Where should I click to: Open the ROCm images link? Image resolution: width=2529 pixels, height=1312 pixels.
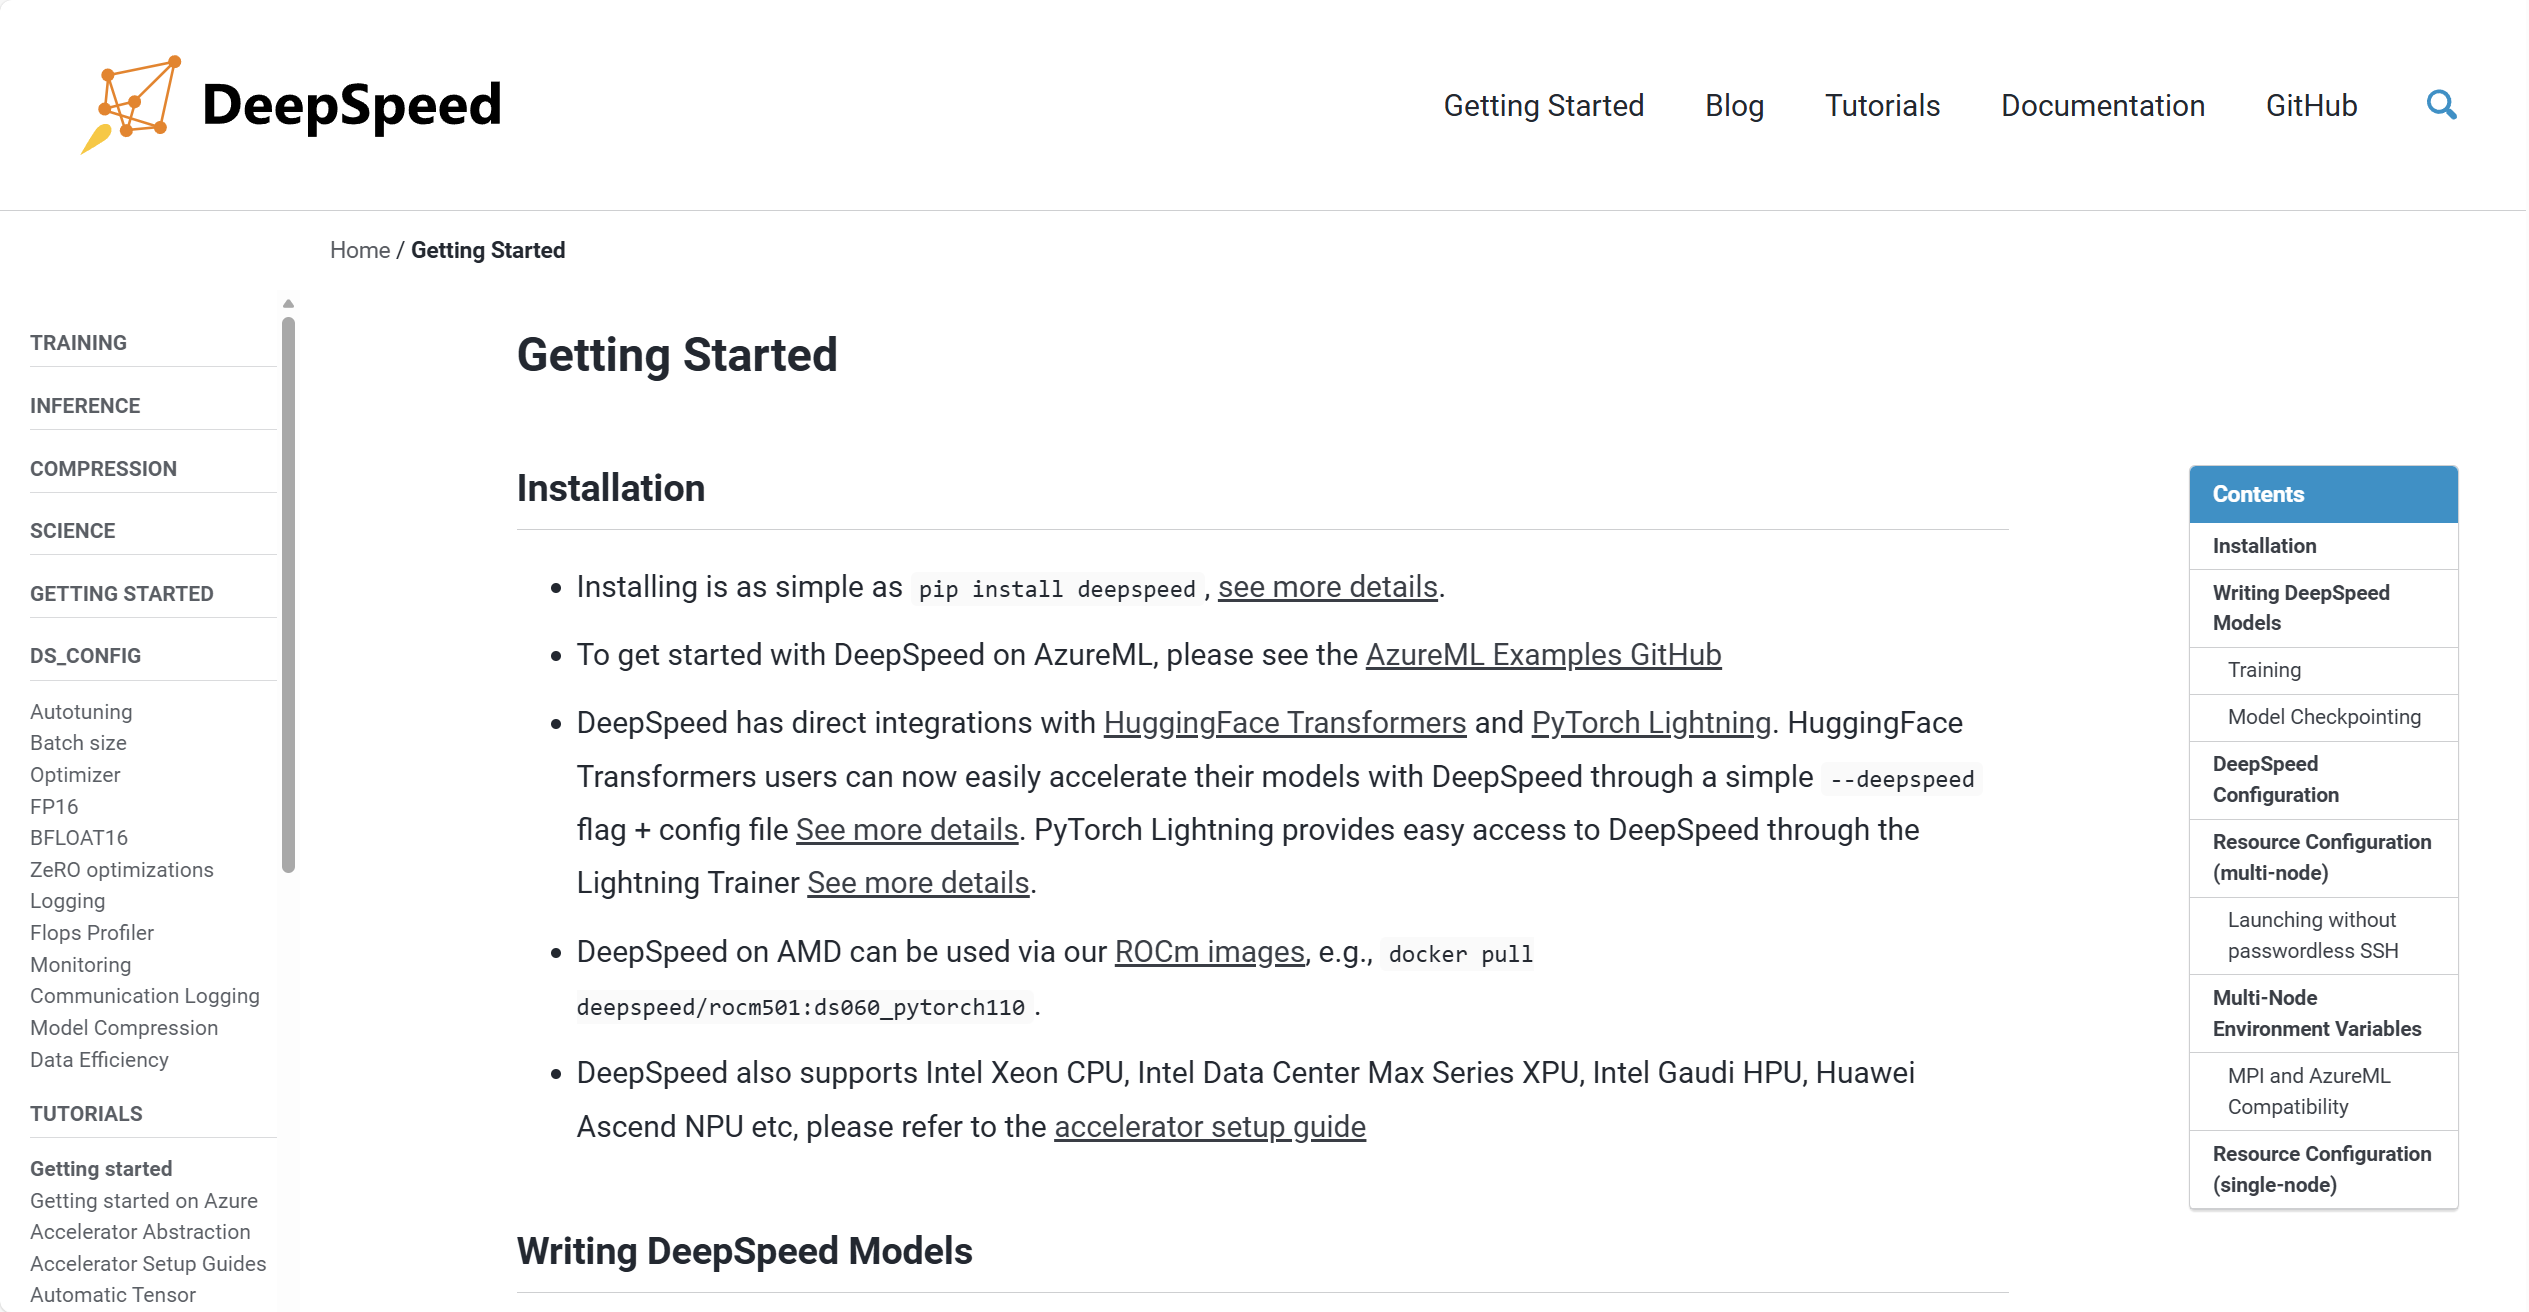pyautogui.click(x=1208, y=951)
